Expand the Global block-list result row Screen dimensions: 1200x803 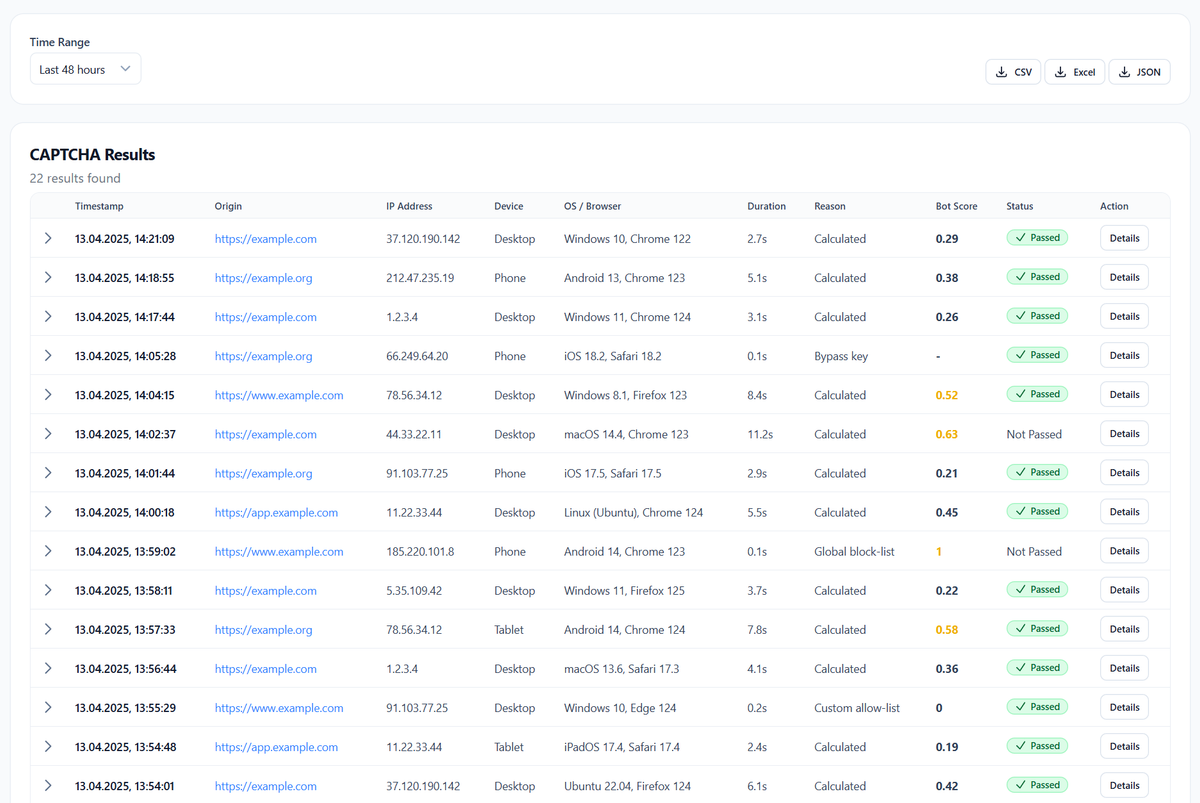pos(48,551)
